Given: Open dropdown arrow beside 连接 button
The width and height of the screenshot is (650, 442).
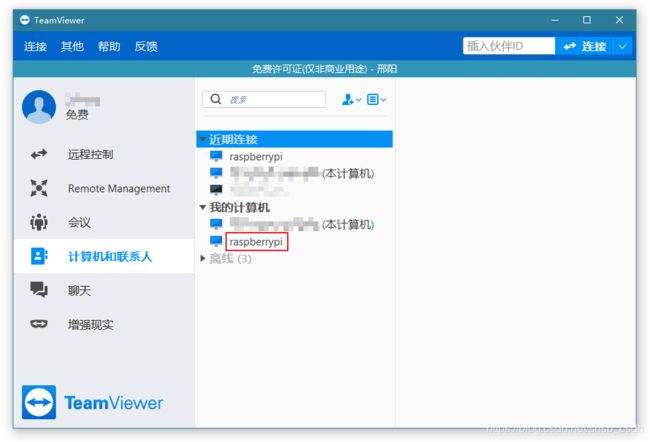Looking at the screenshot, I should coord(622,46).
